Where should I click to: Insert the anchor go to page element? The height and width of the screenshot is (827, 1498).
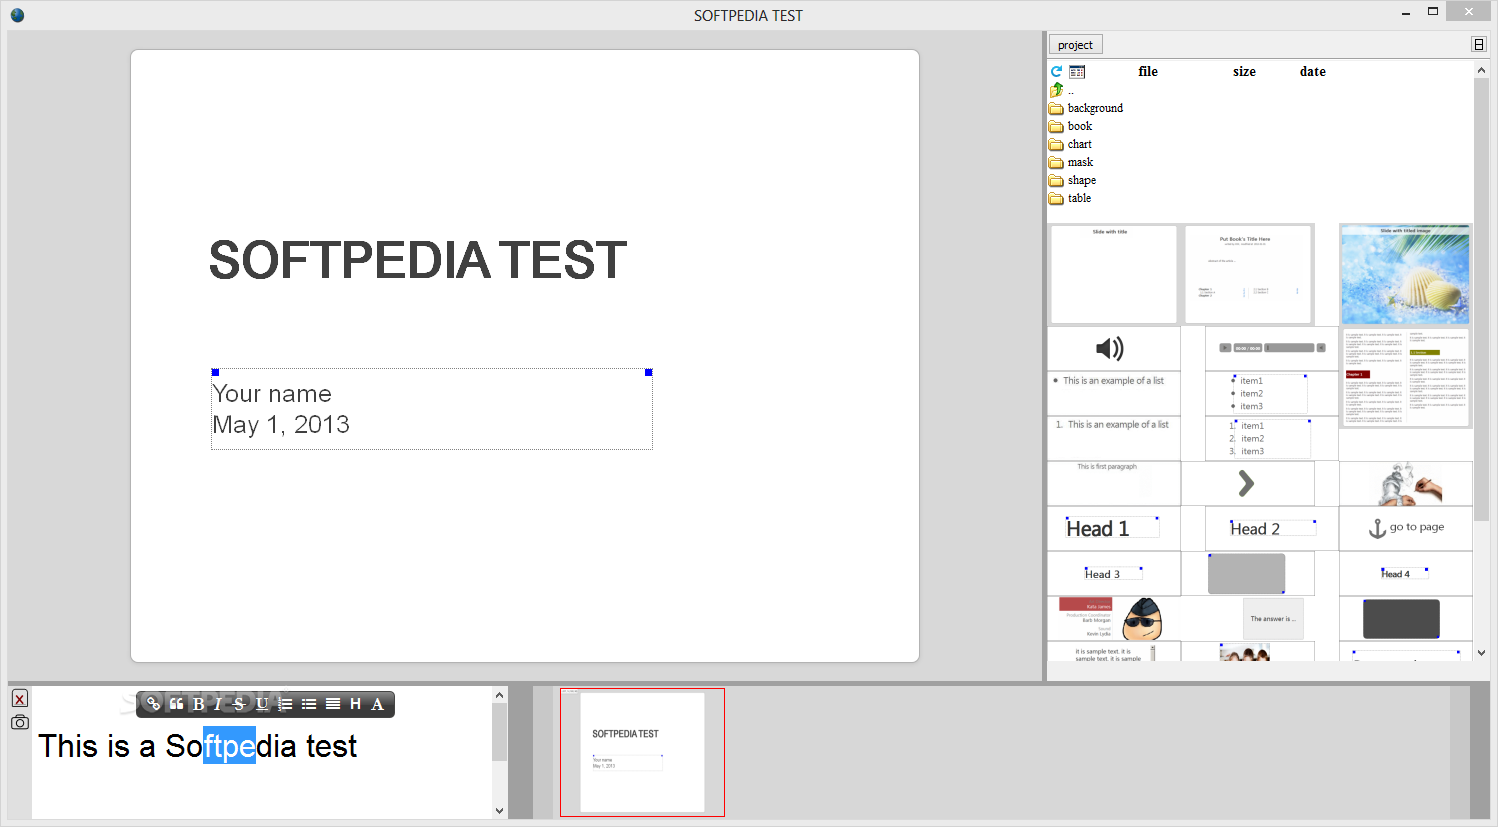(x=1406, y=528)
